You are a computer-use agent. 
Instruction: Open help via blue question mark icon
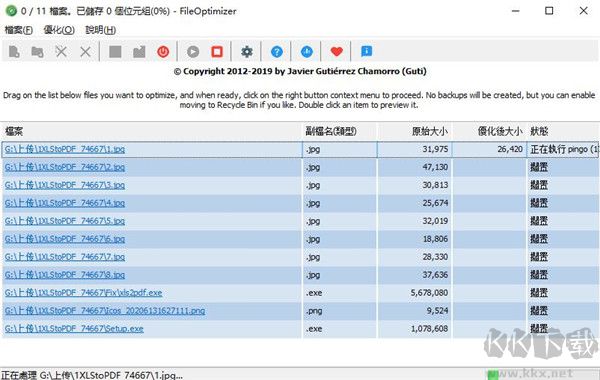277,51
